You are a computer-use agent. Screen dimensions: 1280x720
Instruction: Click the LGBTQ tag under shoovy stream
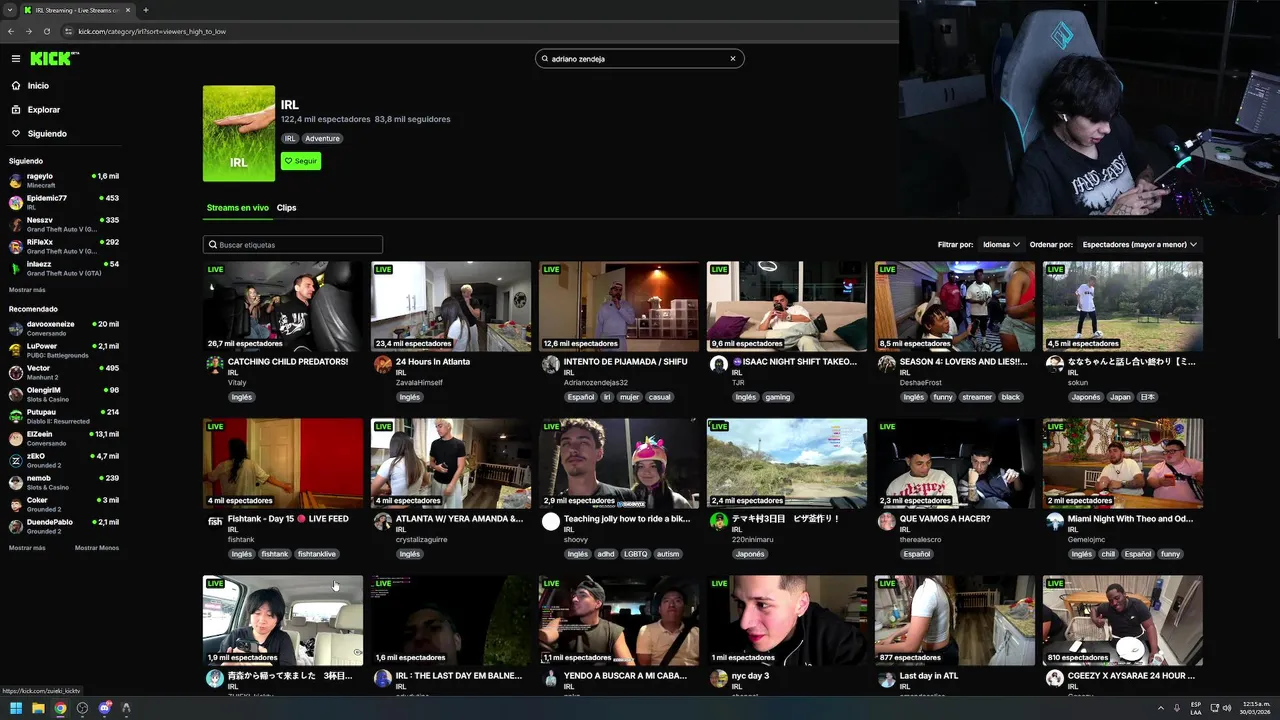pyautogui.click(x=636, y=554)
